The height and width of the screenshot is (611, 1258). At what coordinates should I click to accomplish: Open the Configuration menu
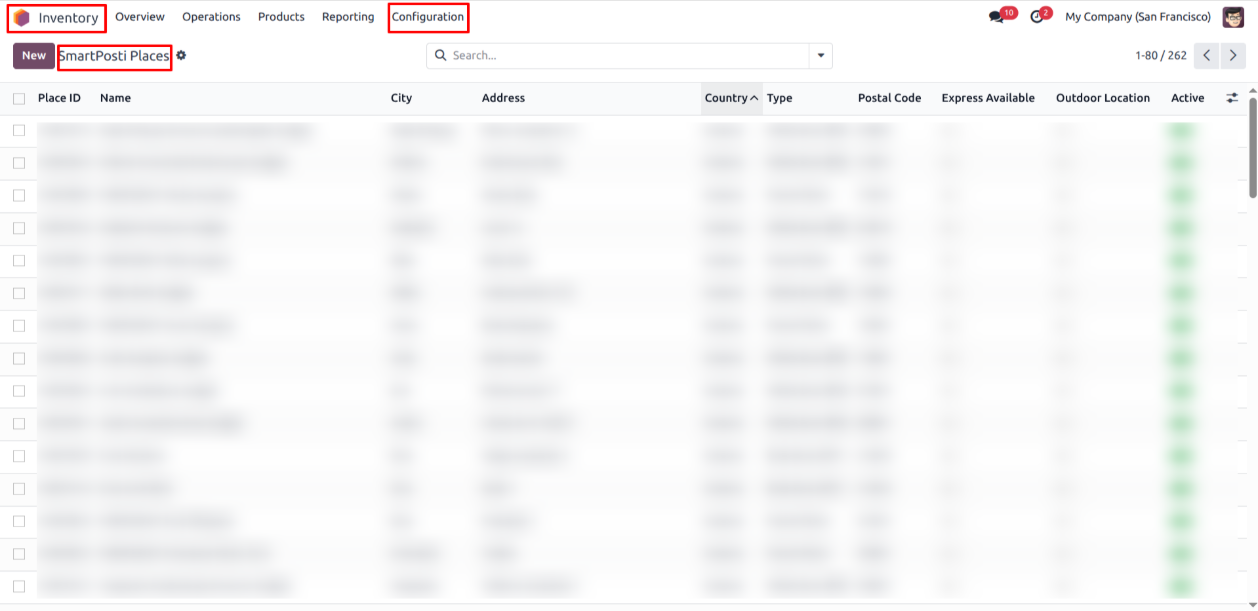(x=428, y=17)
